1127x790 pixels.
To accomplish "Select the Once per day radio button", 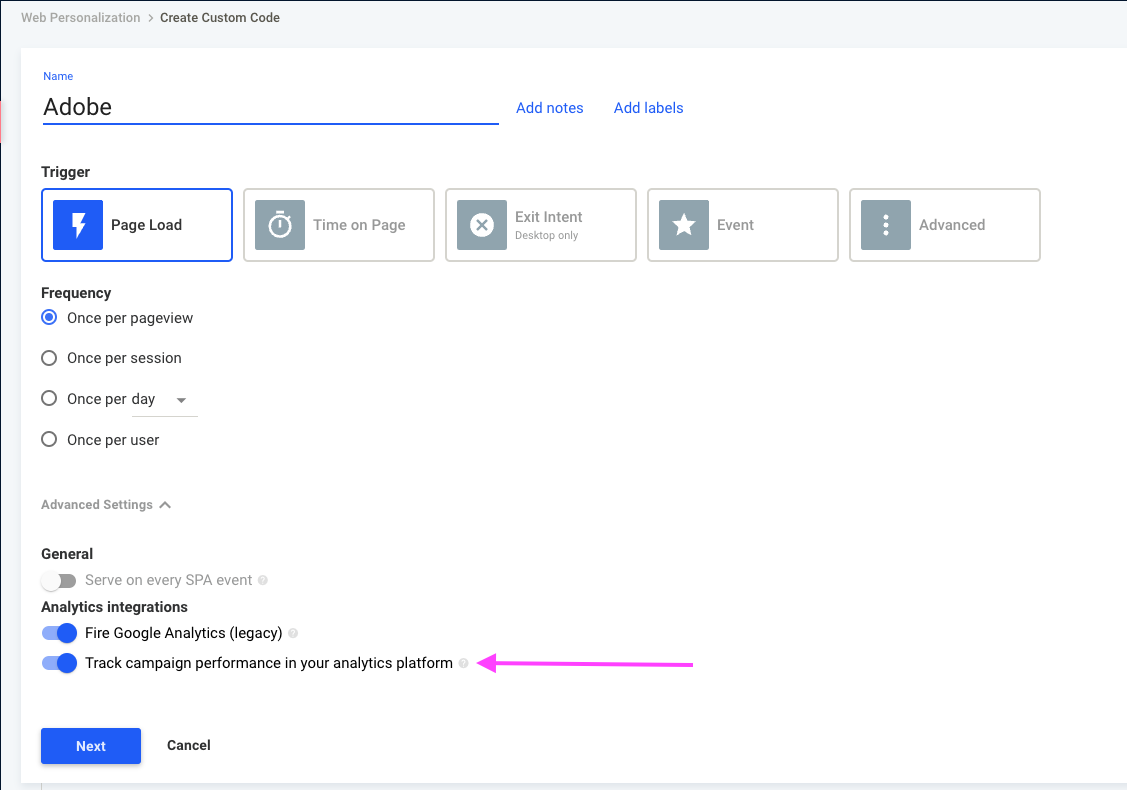I will pos(49,398).
